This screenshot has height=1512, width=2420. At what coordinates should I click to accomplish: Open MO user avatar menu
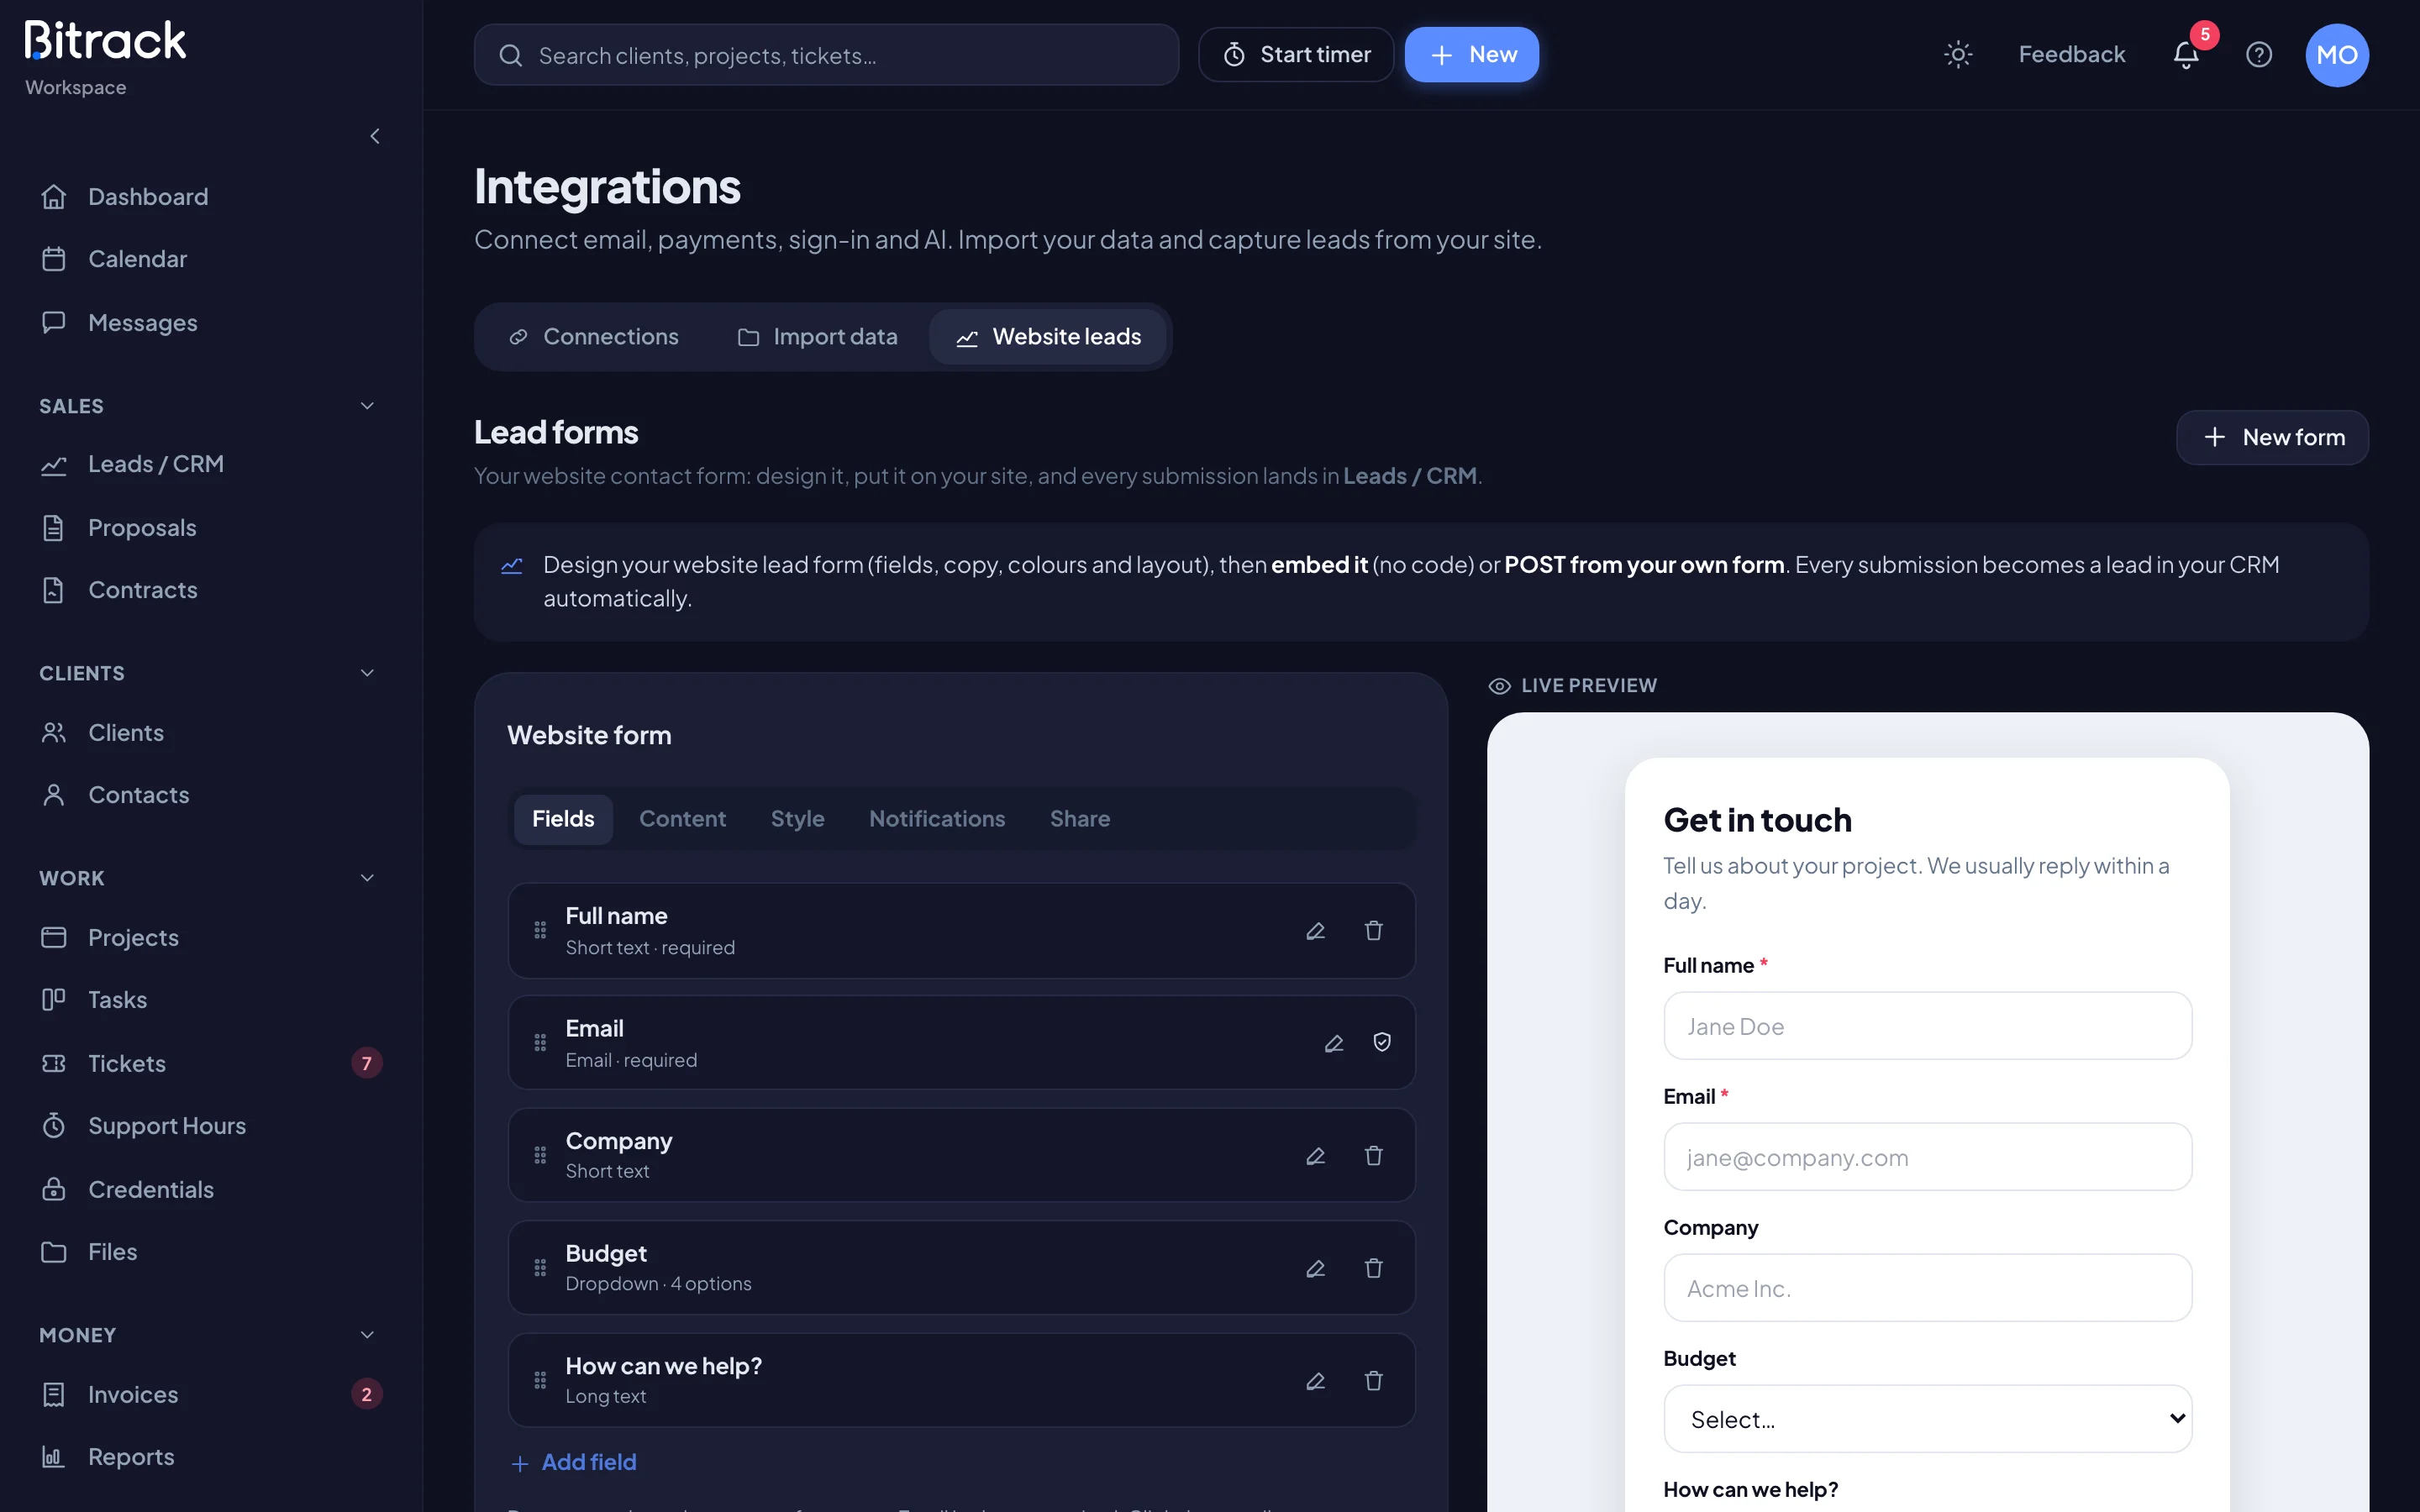click(2336, 54)
